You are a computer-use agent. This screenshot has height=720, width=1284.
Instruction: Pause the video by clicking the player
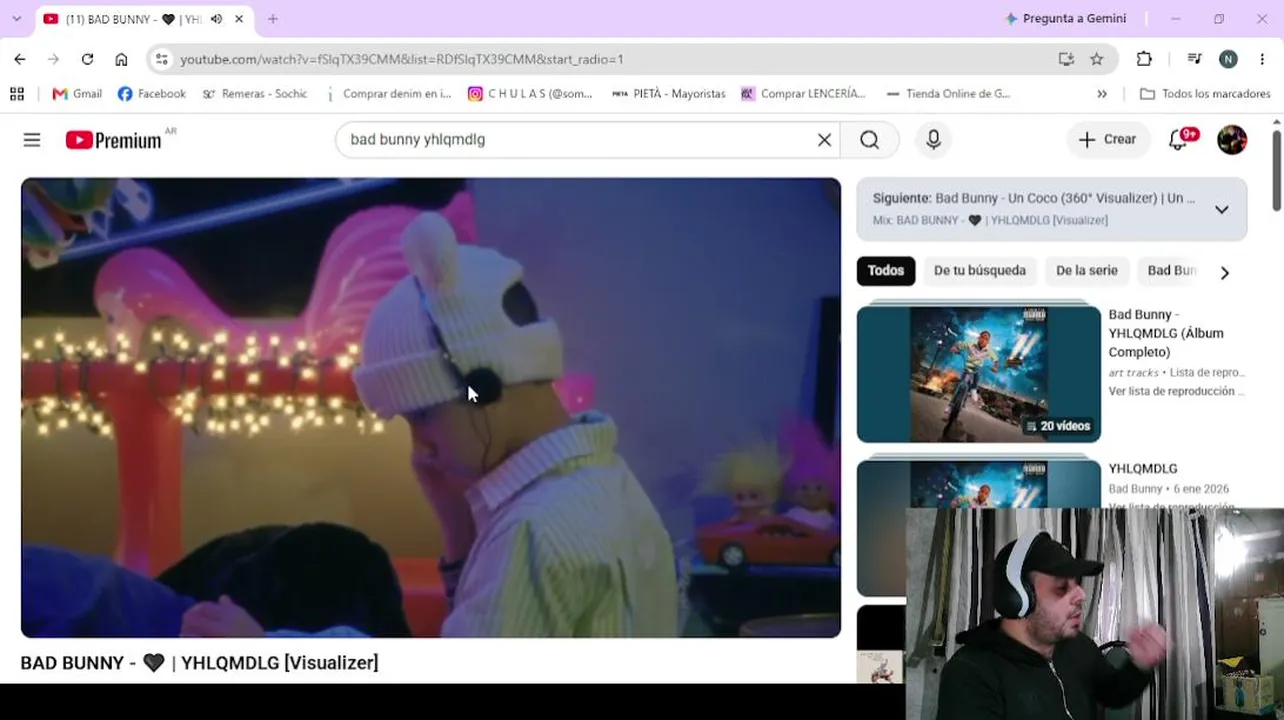pyautogui.click(x=431, y=408)
